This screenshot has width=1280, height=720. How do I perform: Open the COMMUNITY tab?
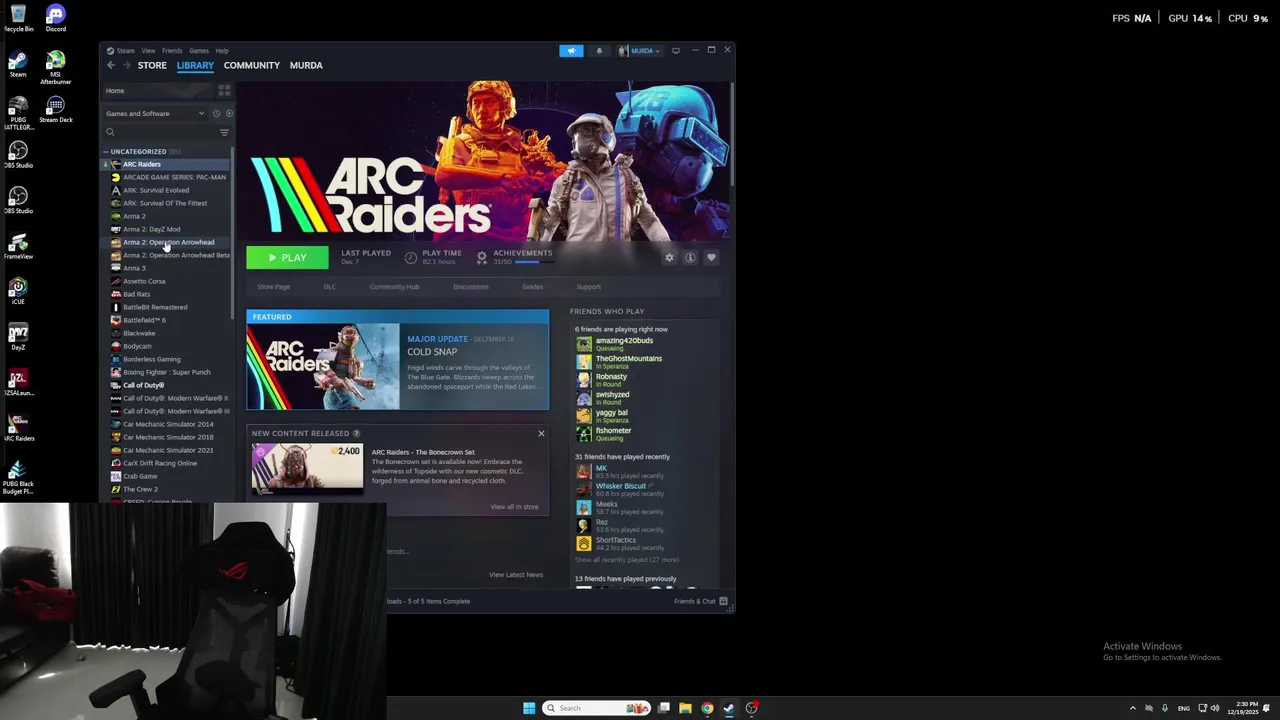pyautogui.click(x=251, y=65)
